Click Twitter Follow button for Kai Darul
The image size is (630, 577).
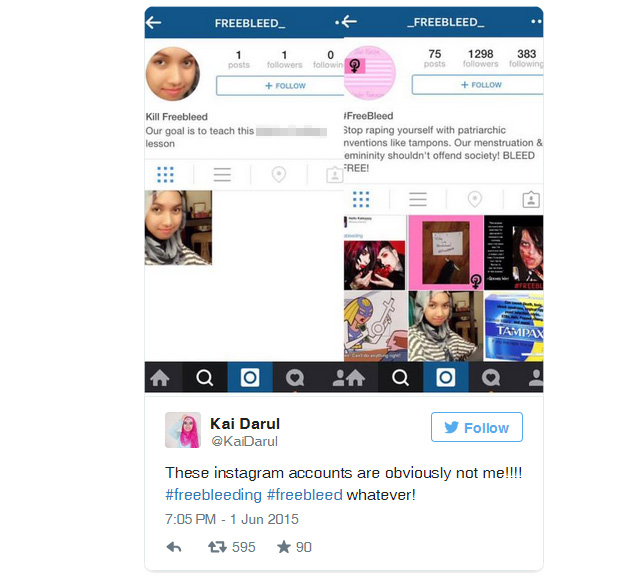(x=477, y=427)
